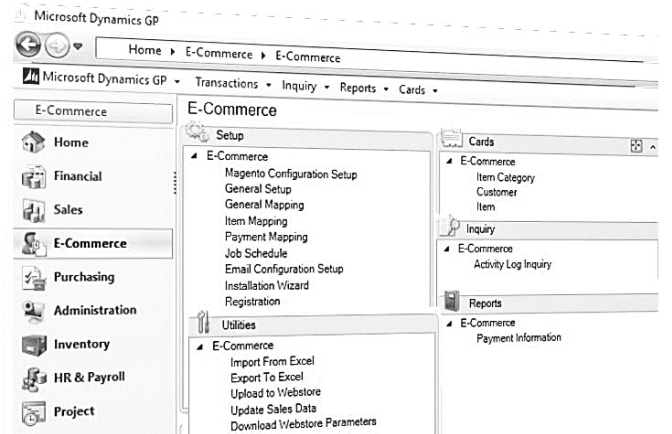
Task: Click the Project icon in sidebar
Action: click(x=34, y=413)
